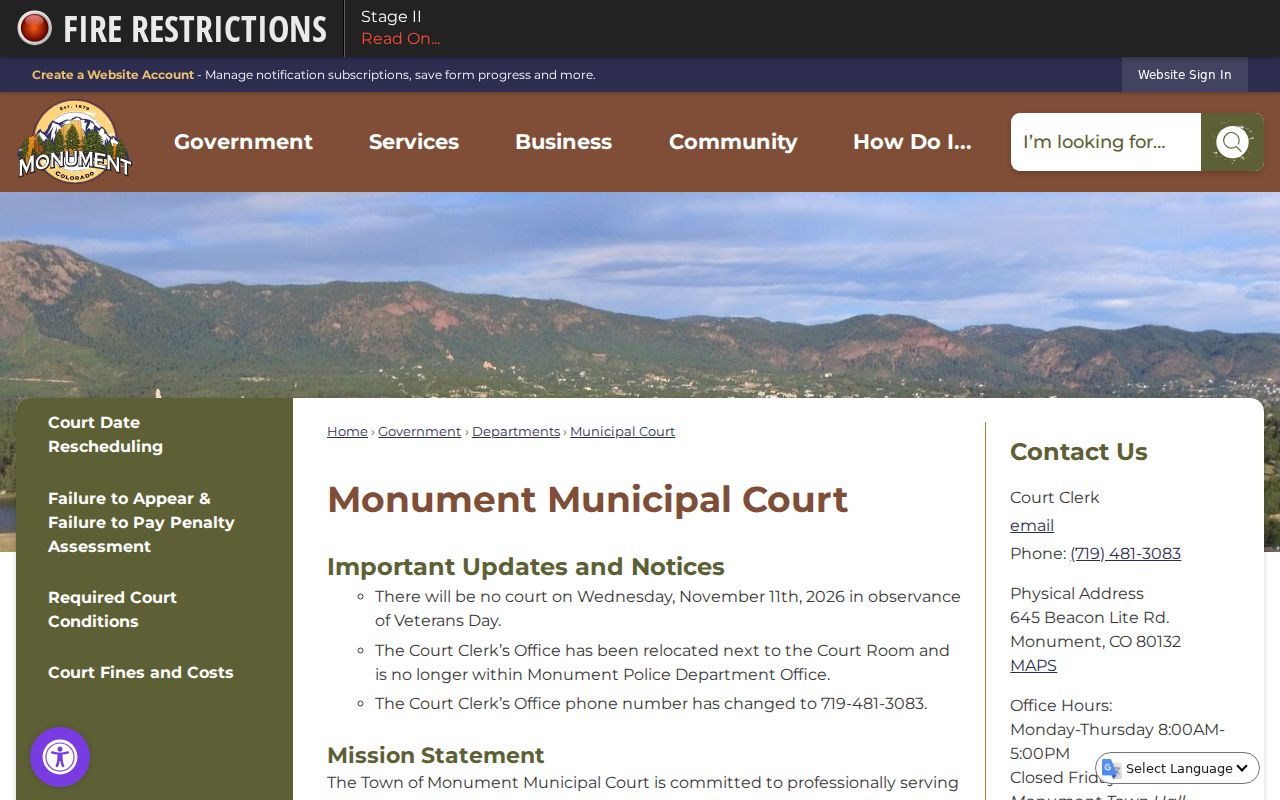1280x800 pixels.
Task: Click the Municipal Court breadcrumb link
Action: 622,432
